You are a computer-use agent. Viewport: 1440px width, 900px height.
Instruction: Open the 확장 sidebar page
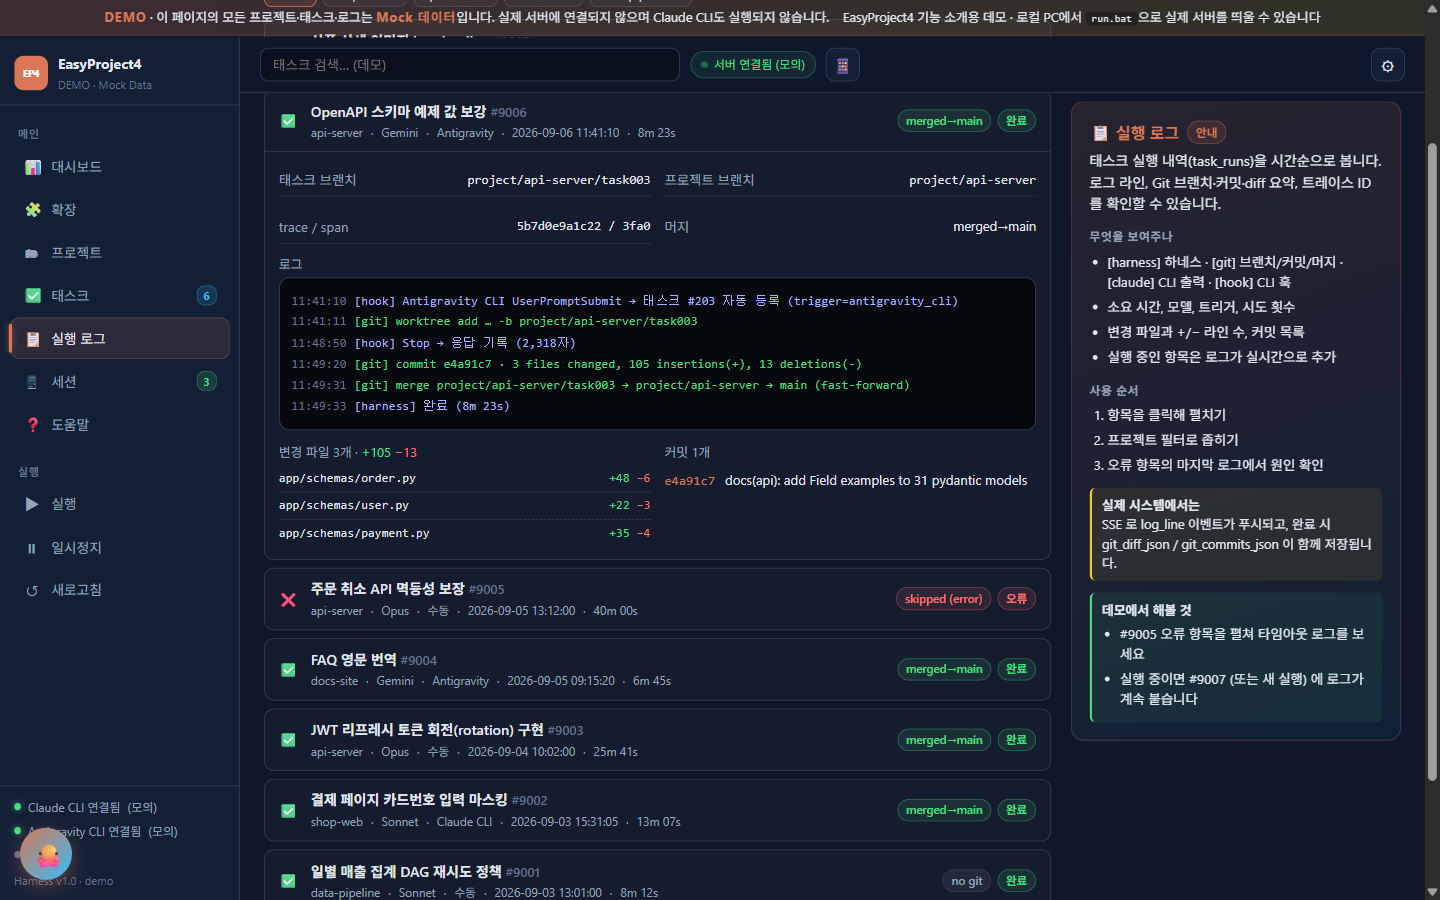[x=120, y=210]
